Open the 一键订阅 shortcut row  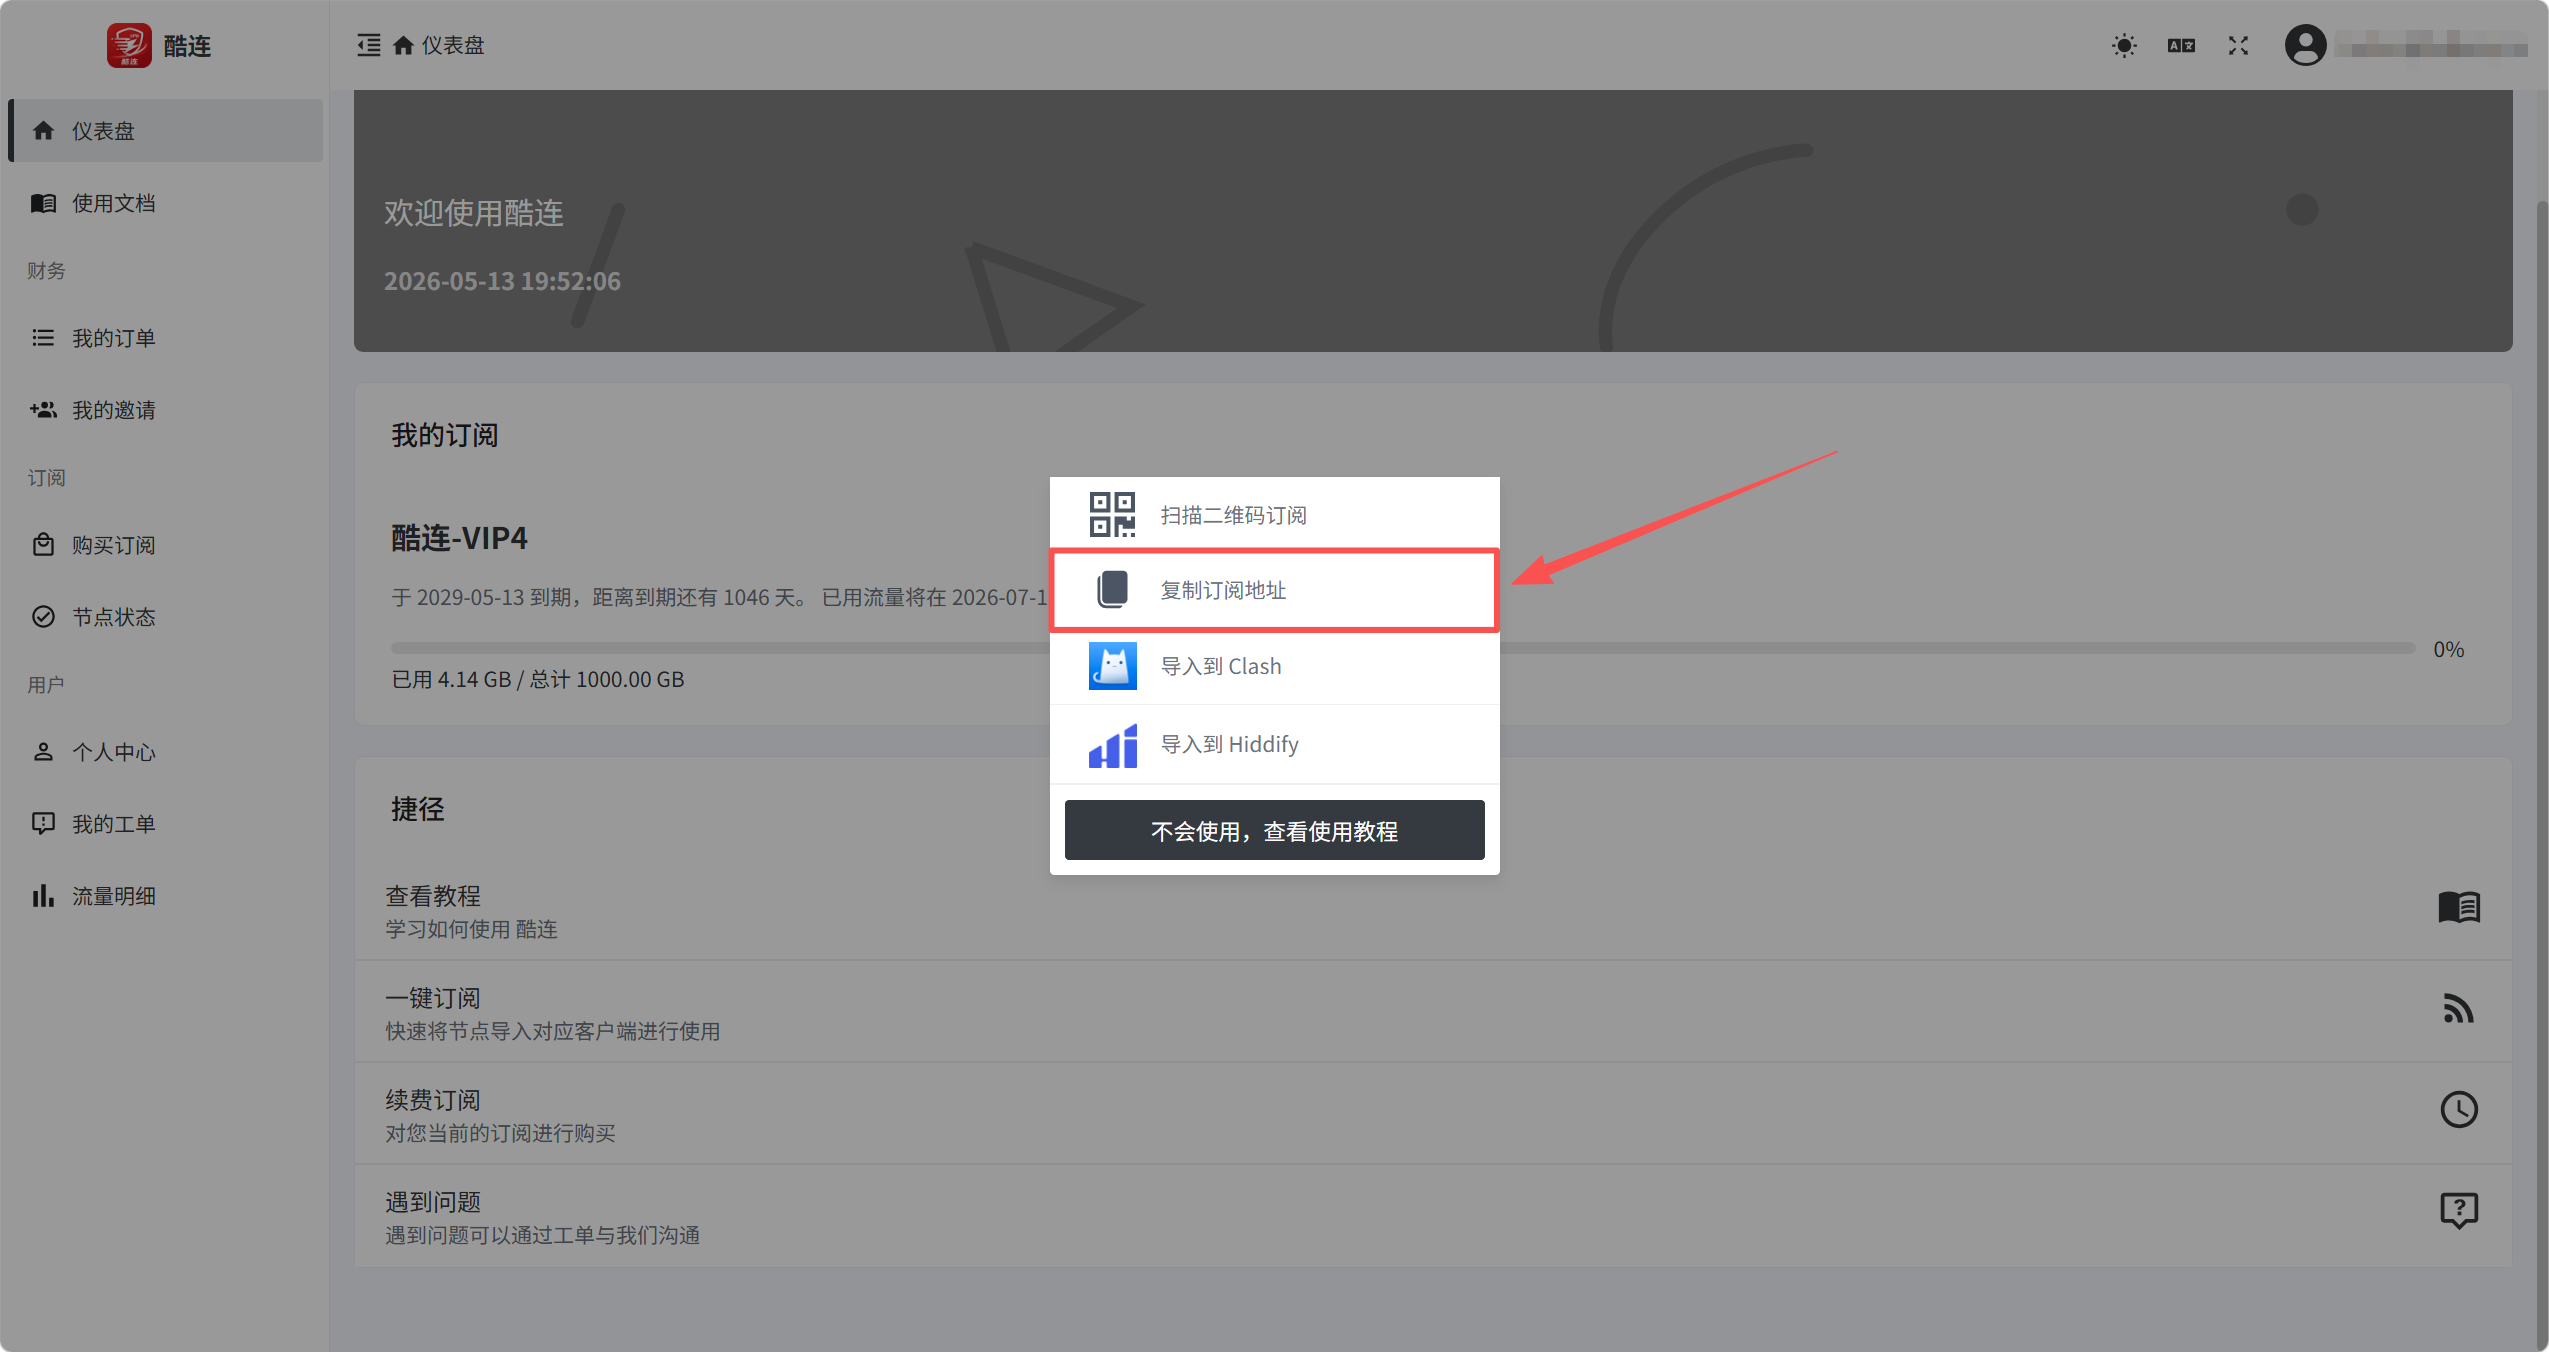click(1433, 1012)
